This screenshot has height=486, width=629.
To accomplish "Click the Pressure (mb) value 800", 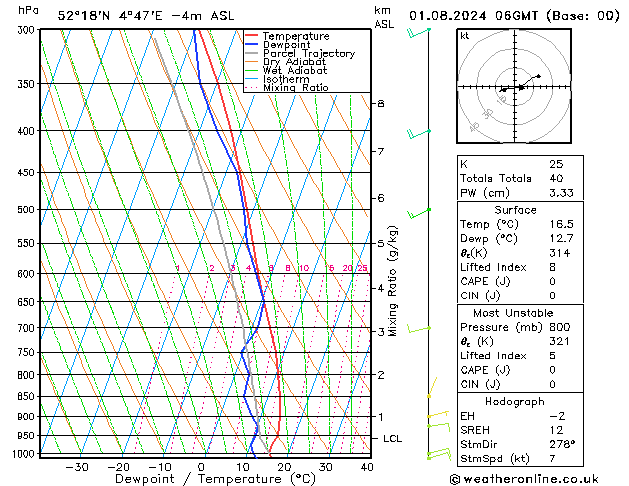I will pyautogui.click(x=560, y=327).
